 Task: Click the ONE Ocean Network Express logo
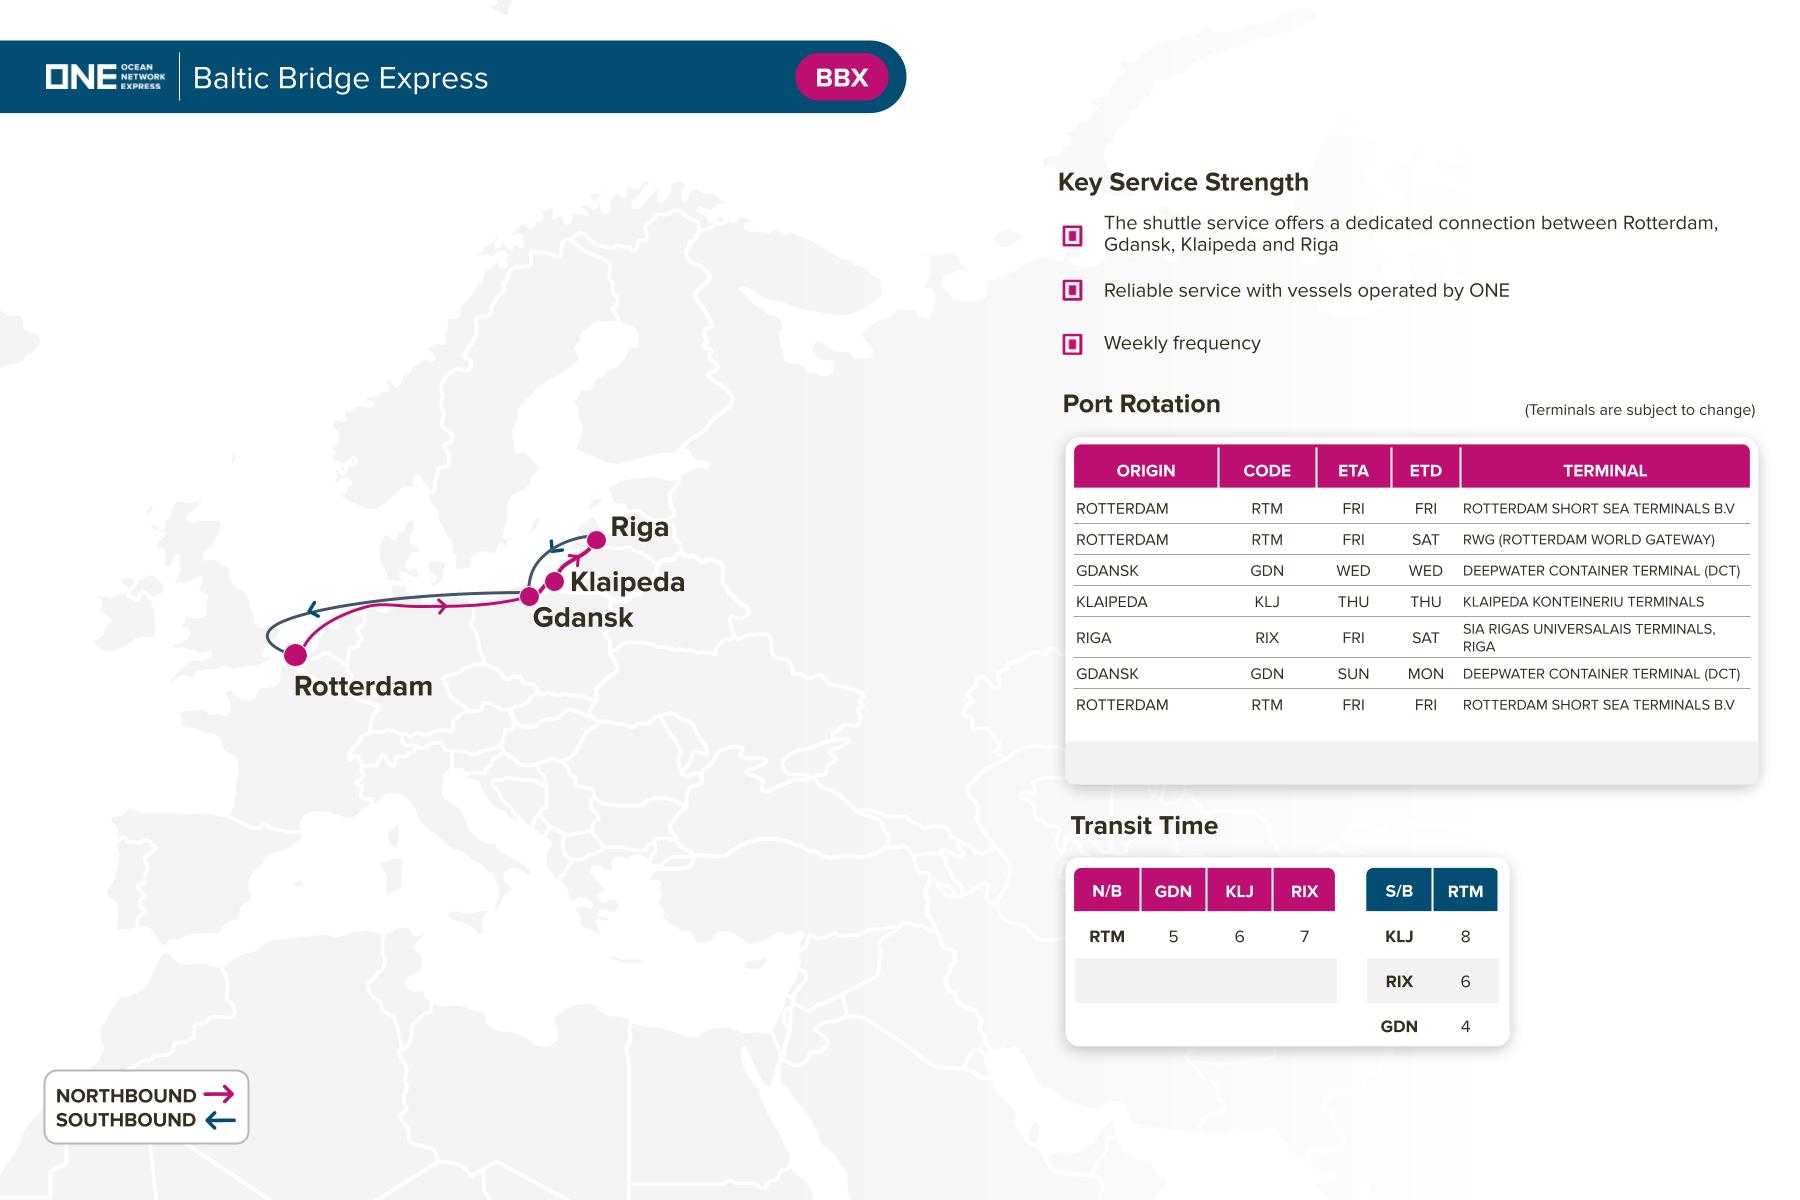point(105,77)
